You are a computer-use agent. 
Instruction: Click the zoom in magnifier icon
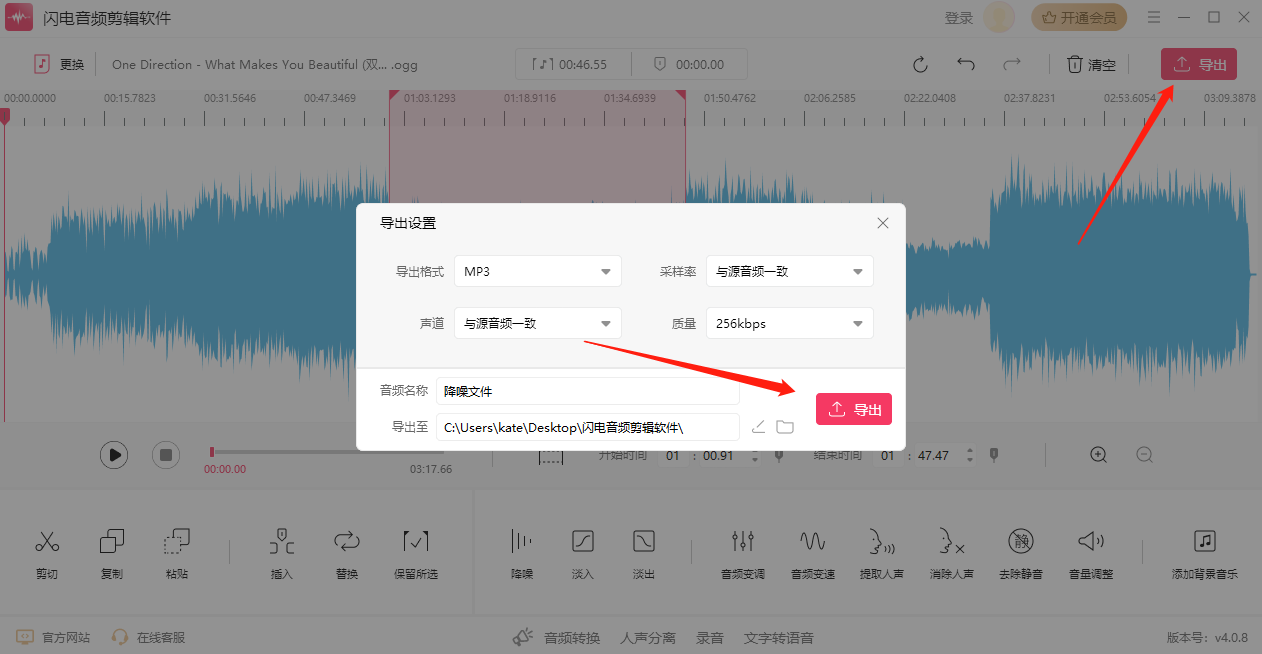click(1098, 455)
